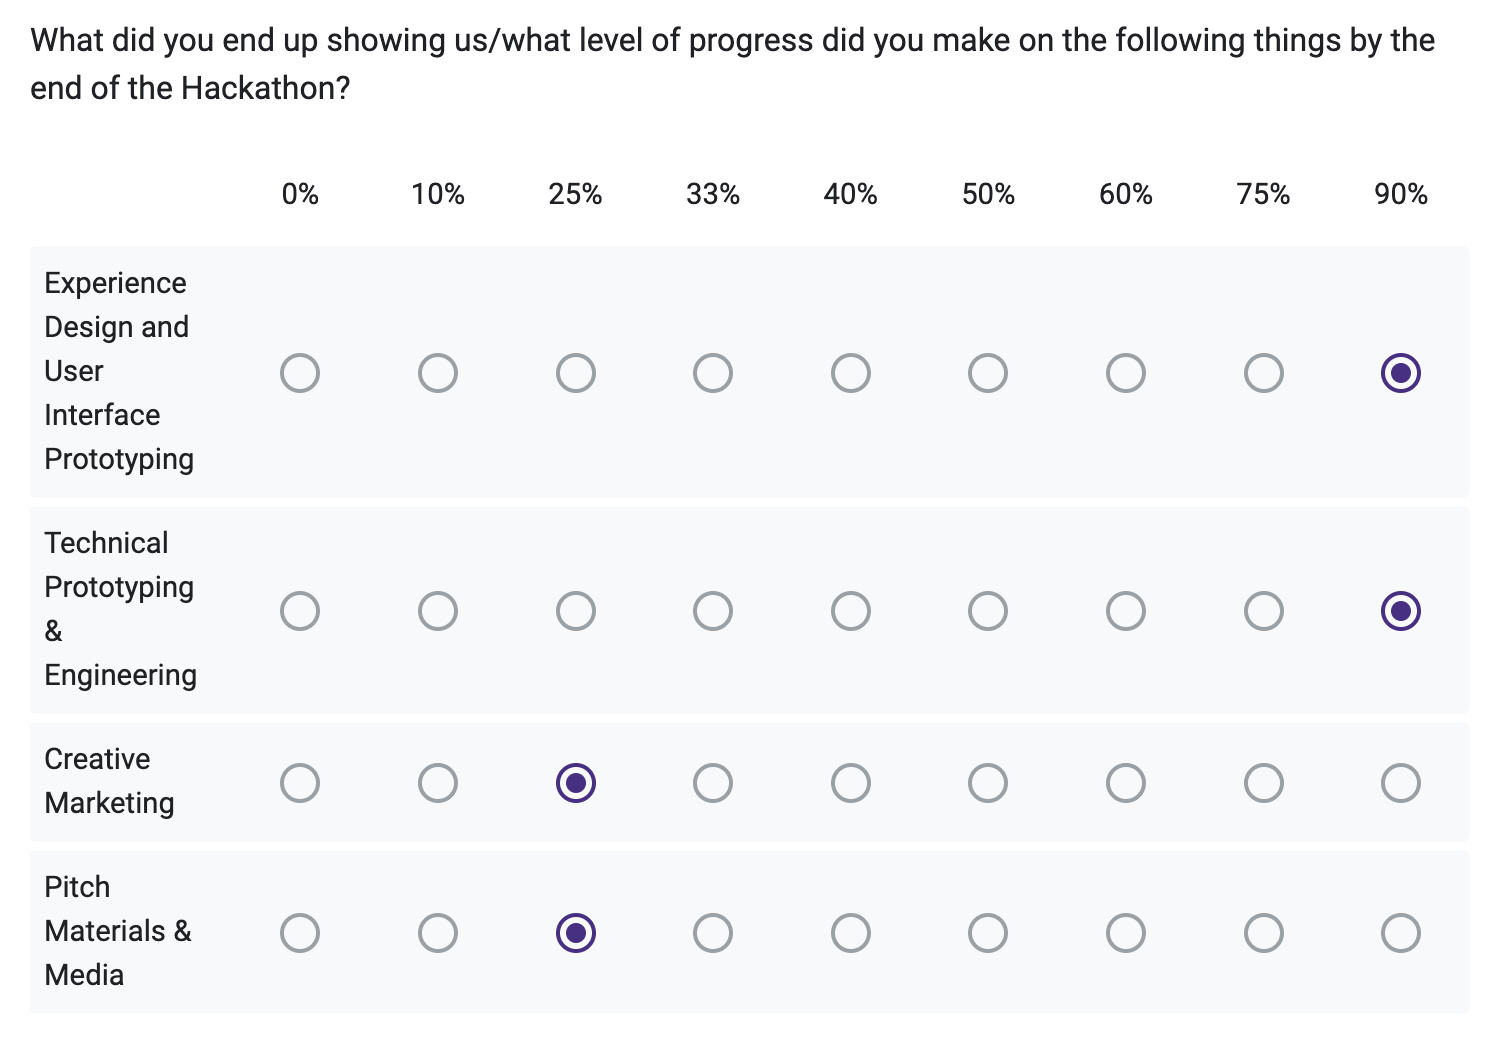Select 50% for Experience Design row
The image size is (1490, 1056).
(988, 373)
